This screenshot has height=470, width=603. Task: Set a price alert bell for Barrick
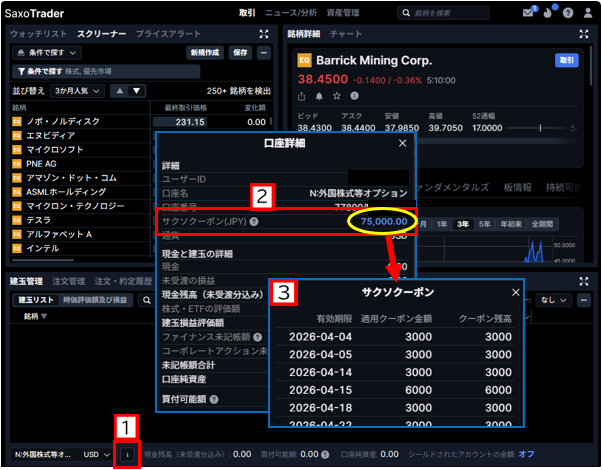(x=319, y=96)
